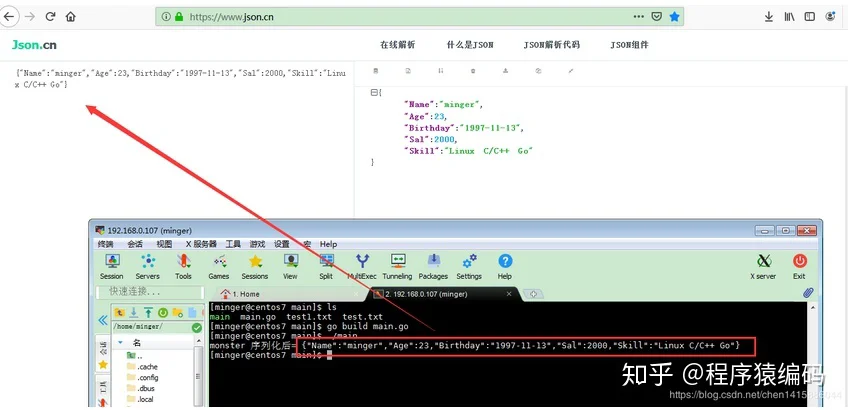848x410 pixels.
Task: Go to parent folder in SFTP panel
Action: click(120, 313)
